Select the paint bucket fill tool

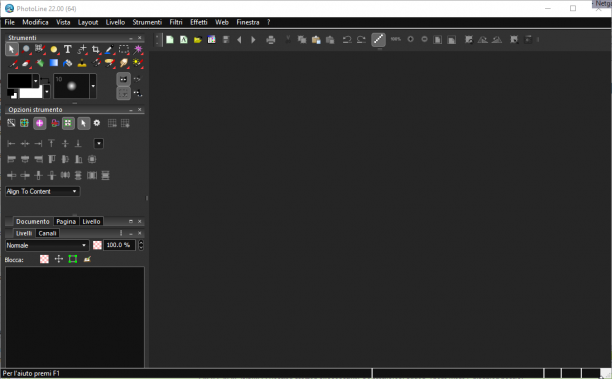coord(68,63)
